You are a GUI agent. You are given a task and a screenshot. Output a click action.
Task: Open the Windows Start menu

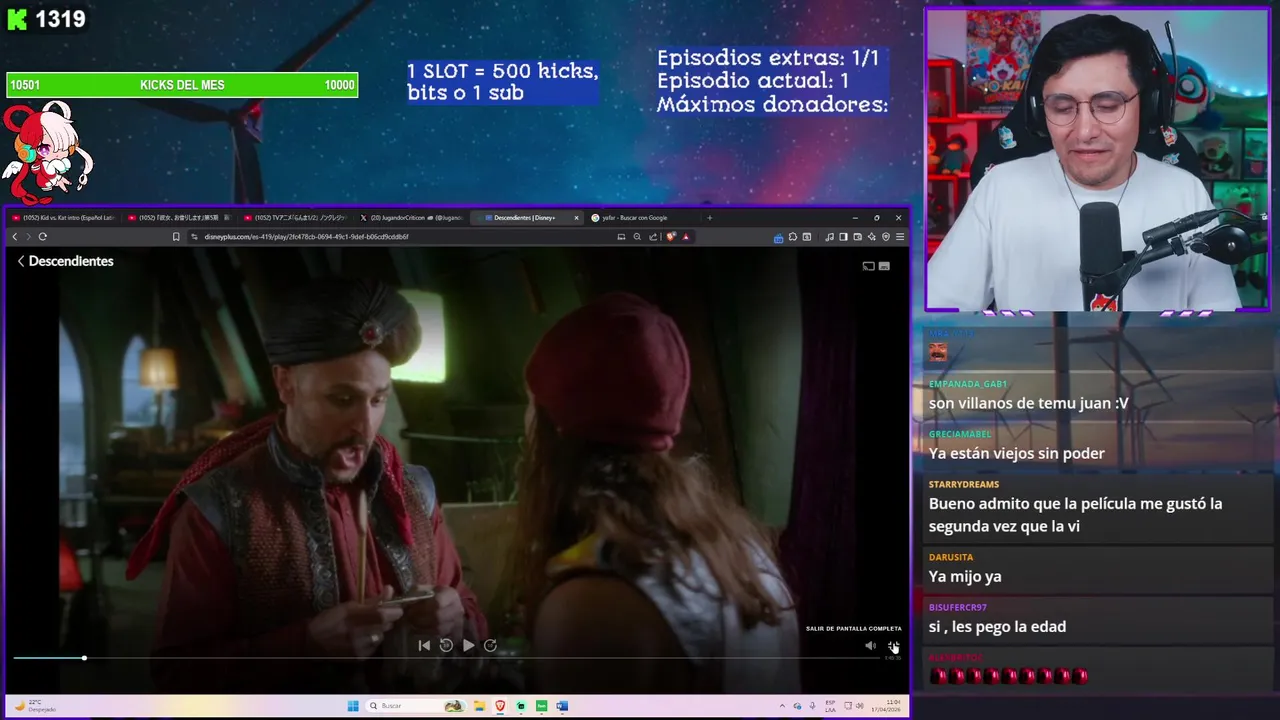pos(353,705)
